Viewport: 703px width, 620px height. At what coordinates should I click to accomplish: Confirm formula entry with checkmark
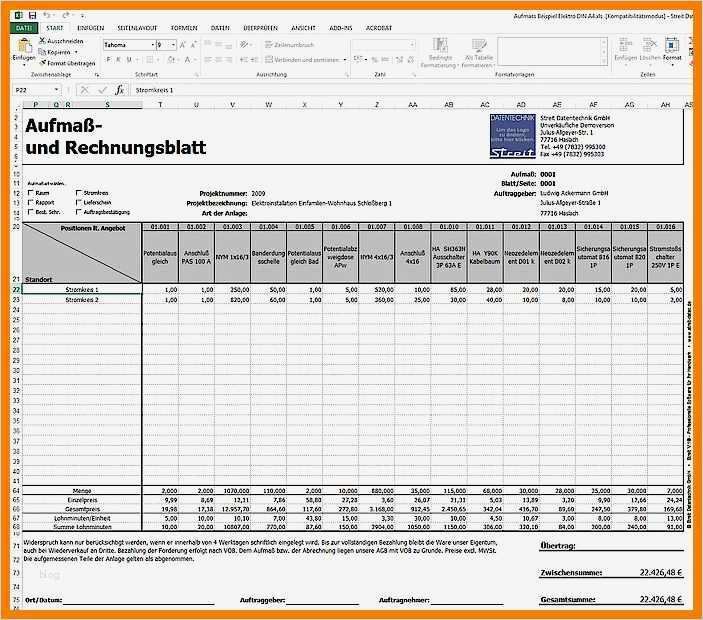(x=102, y=90)
